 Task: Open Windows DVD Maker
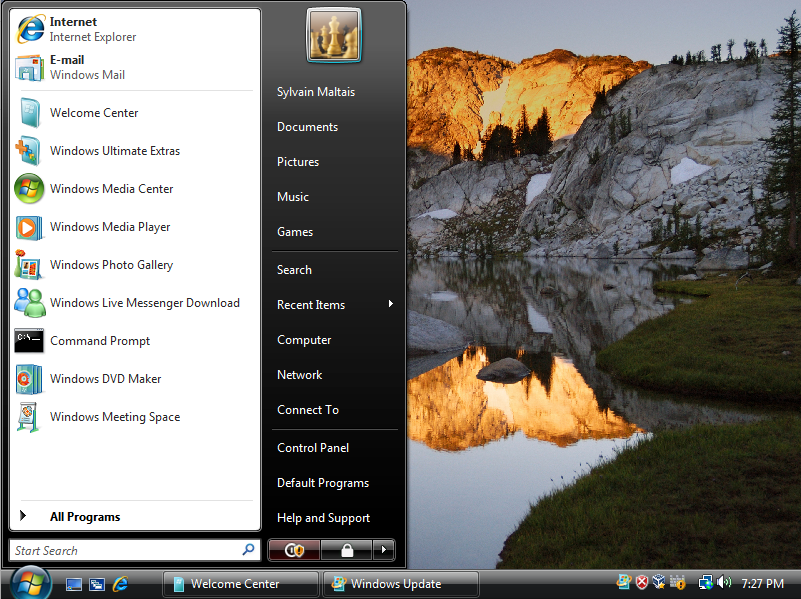click(x=104, y=379)
